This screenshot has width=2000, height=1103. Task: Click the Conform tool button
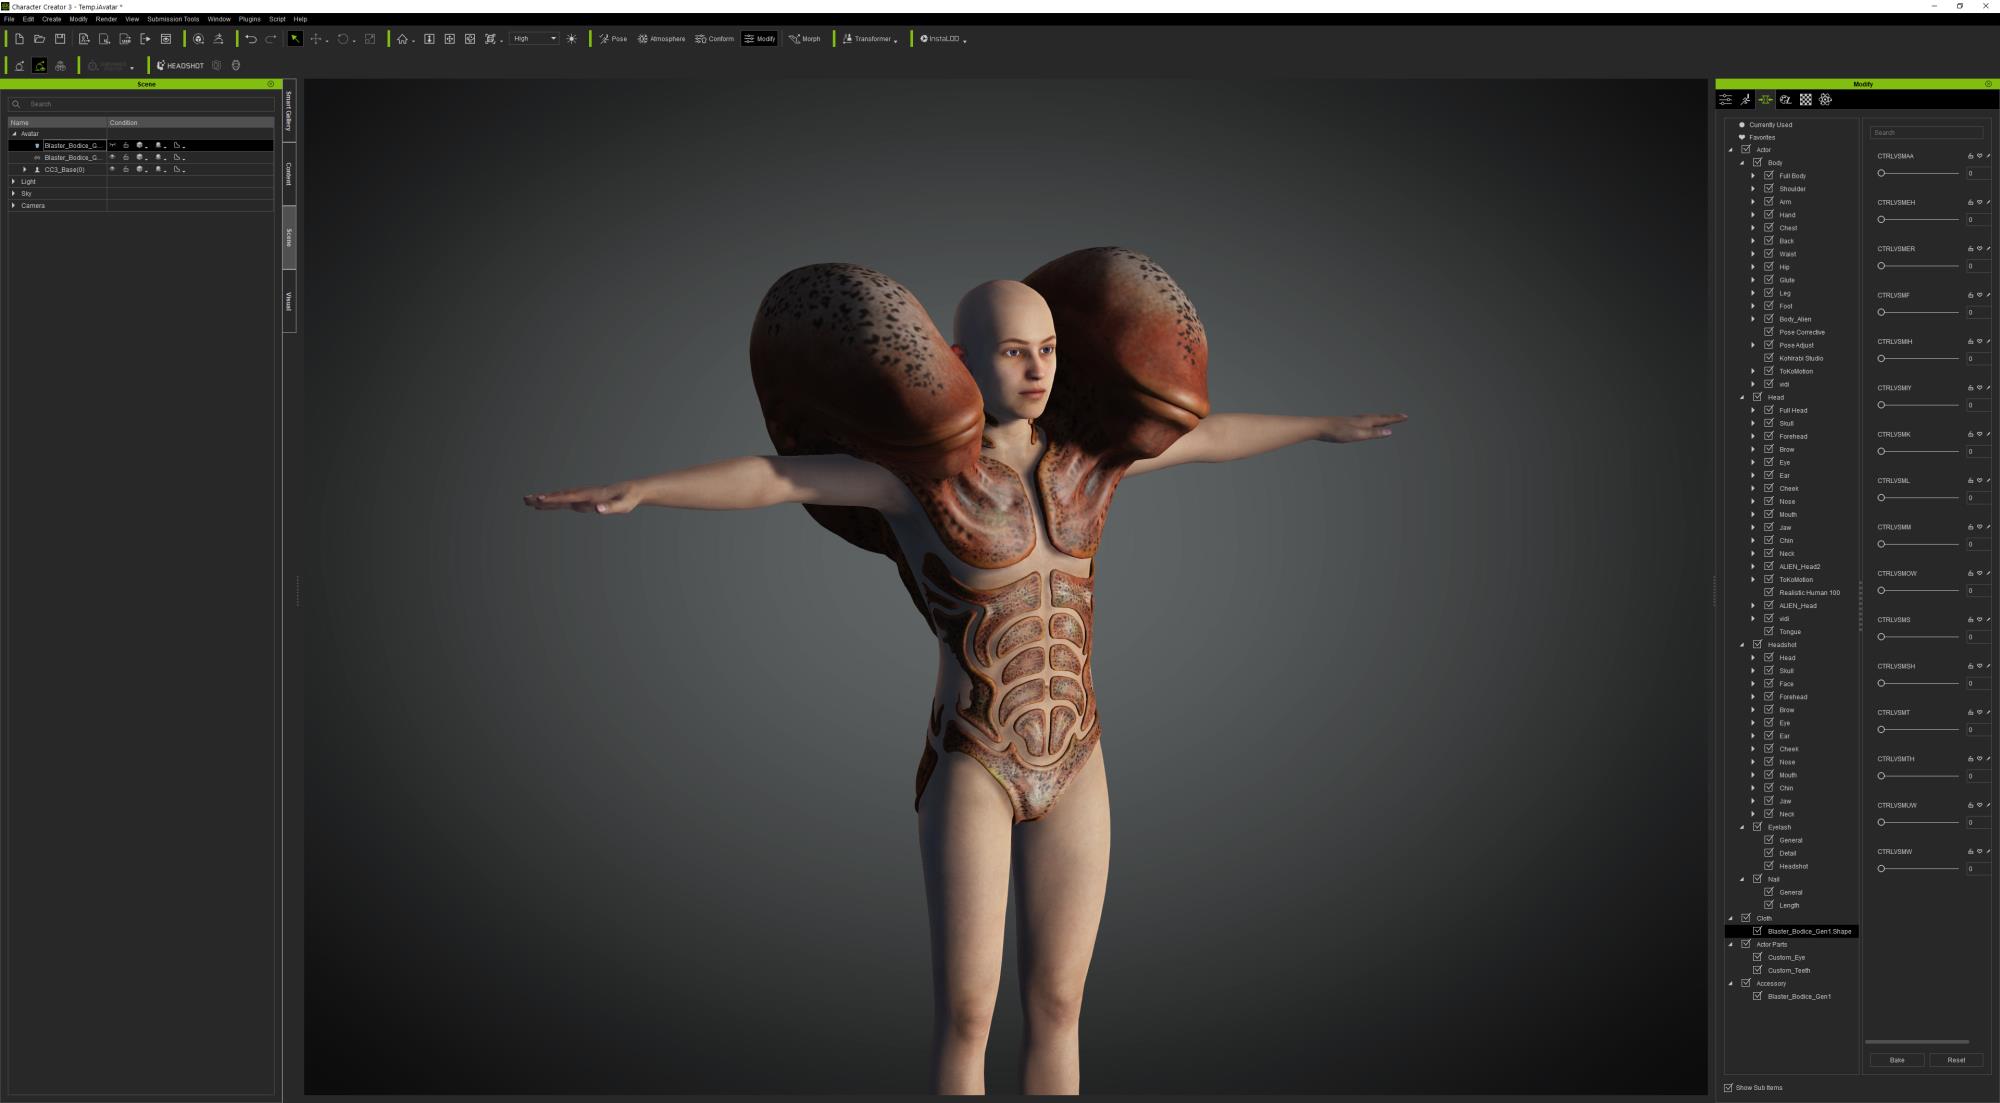click(714, 39)
